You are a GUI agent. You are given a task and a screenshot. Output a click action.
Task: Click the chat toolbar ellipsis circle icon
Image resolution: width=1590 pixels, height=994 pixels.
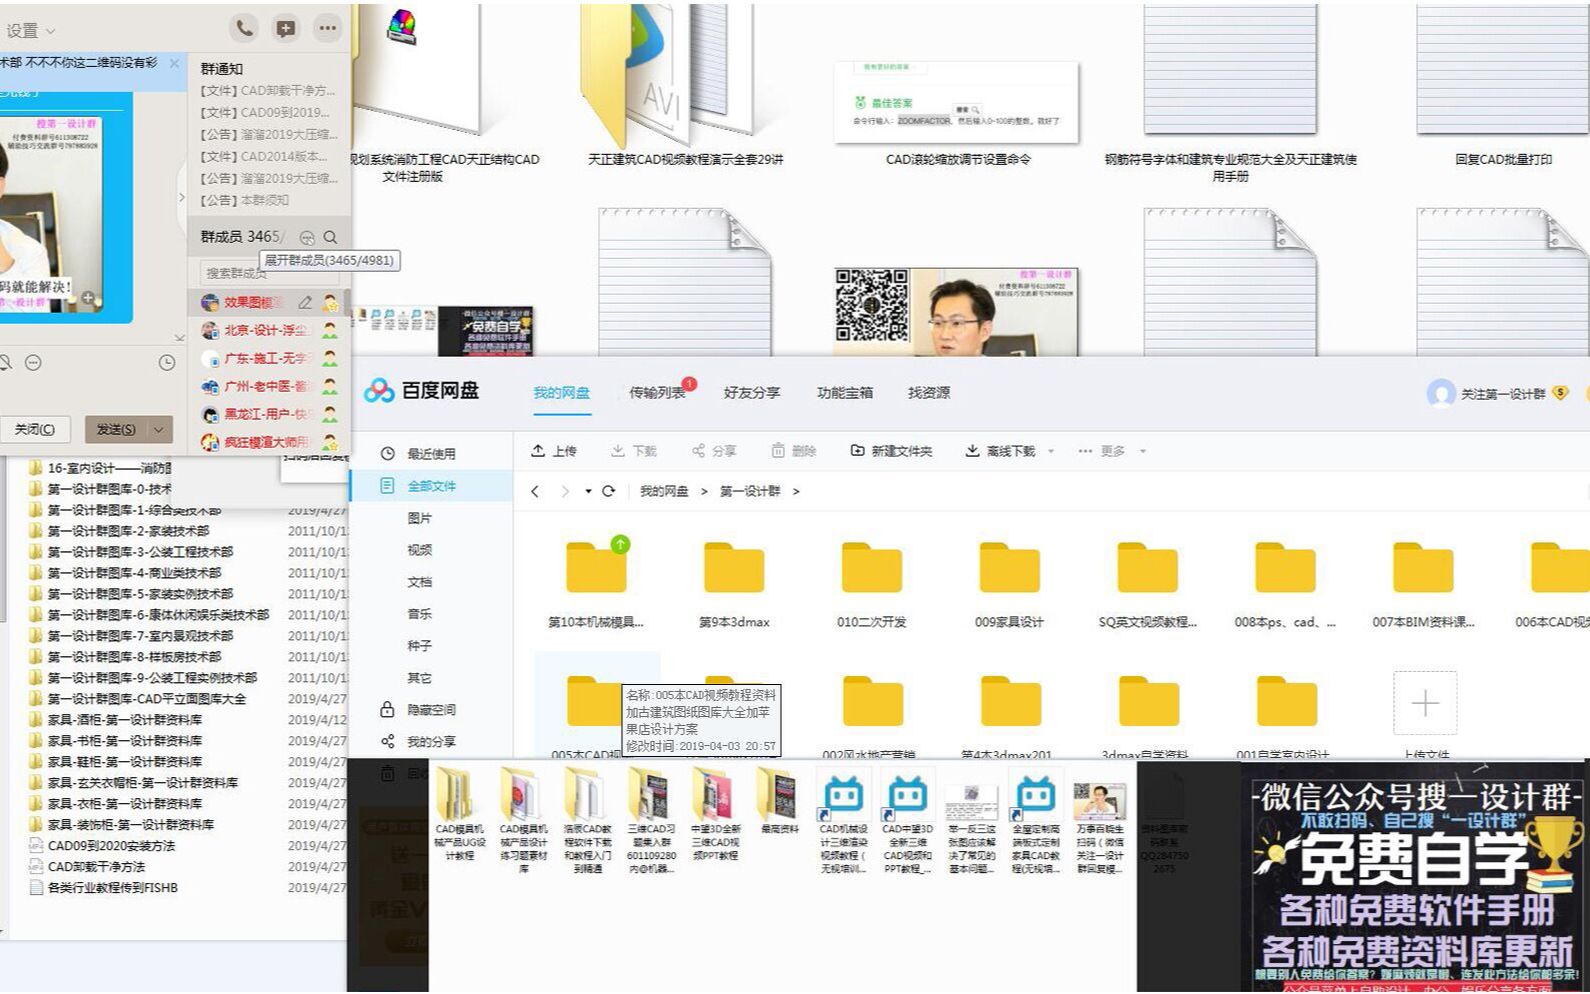[x=33, y=362]
